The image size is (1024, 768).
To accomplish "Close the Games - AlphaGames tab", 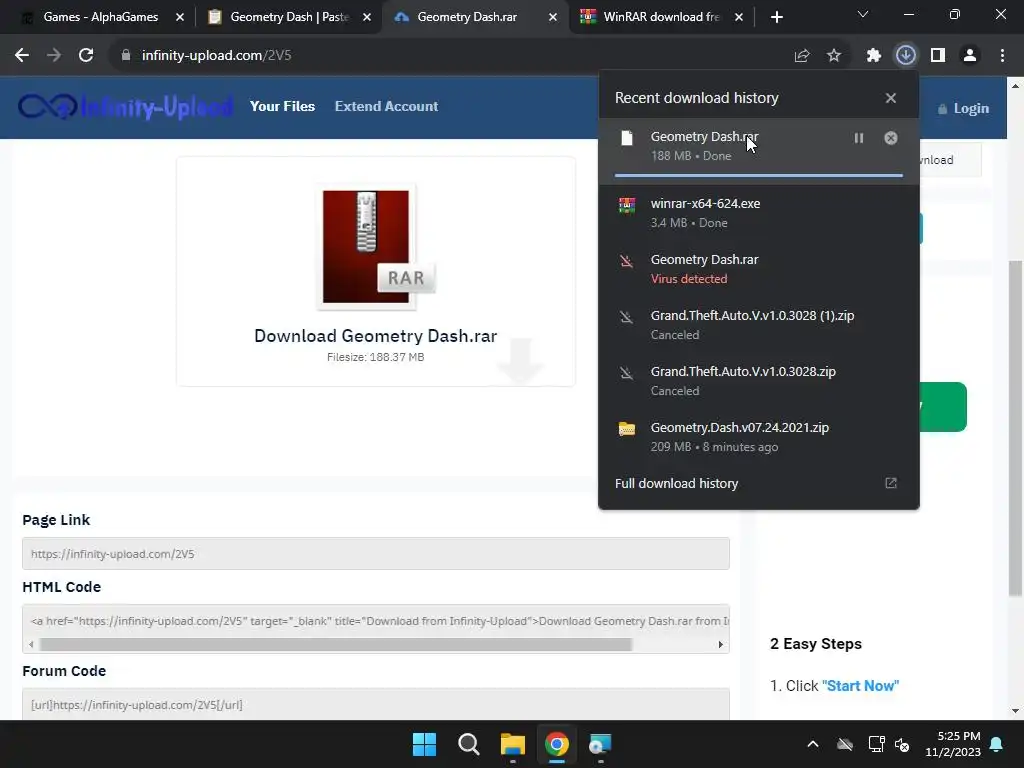I will click(180, 17).
